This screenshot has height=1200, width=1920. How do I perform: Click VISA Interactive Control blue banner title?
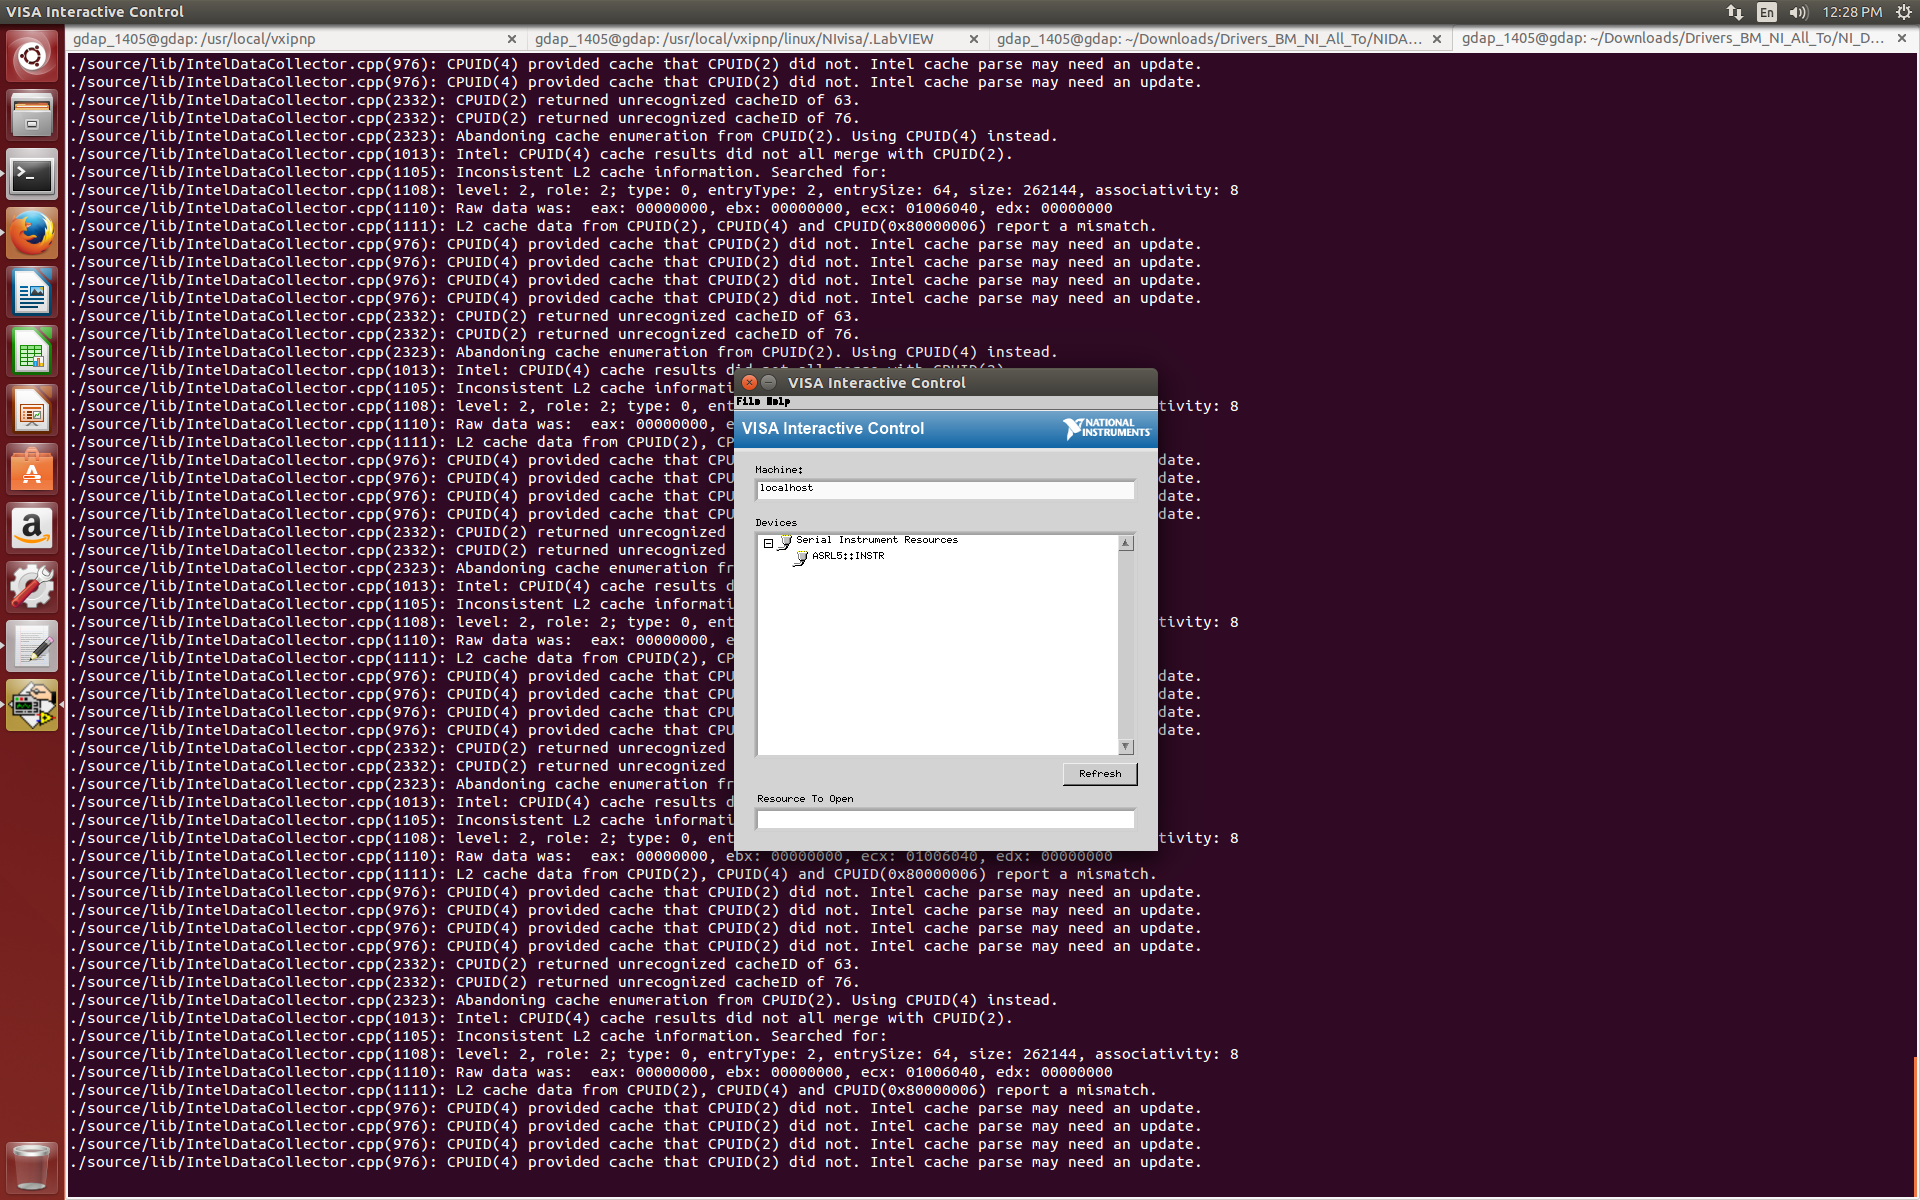click(x=833, y=428)
